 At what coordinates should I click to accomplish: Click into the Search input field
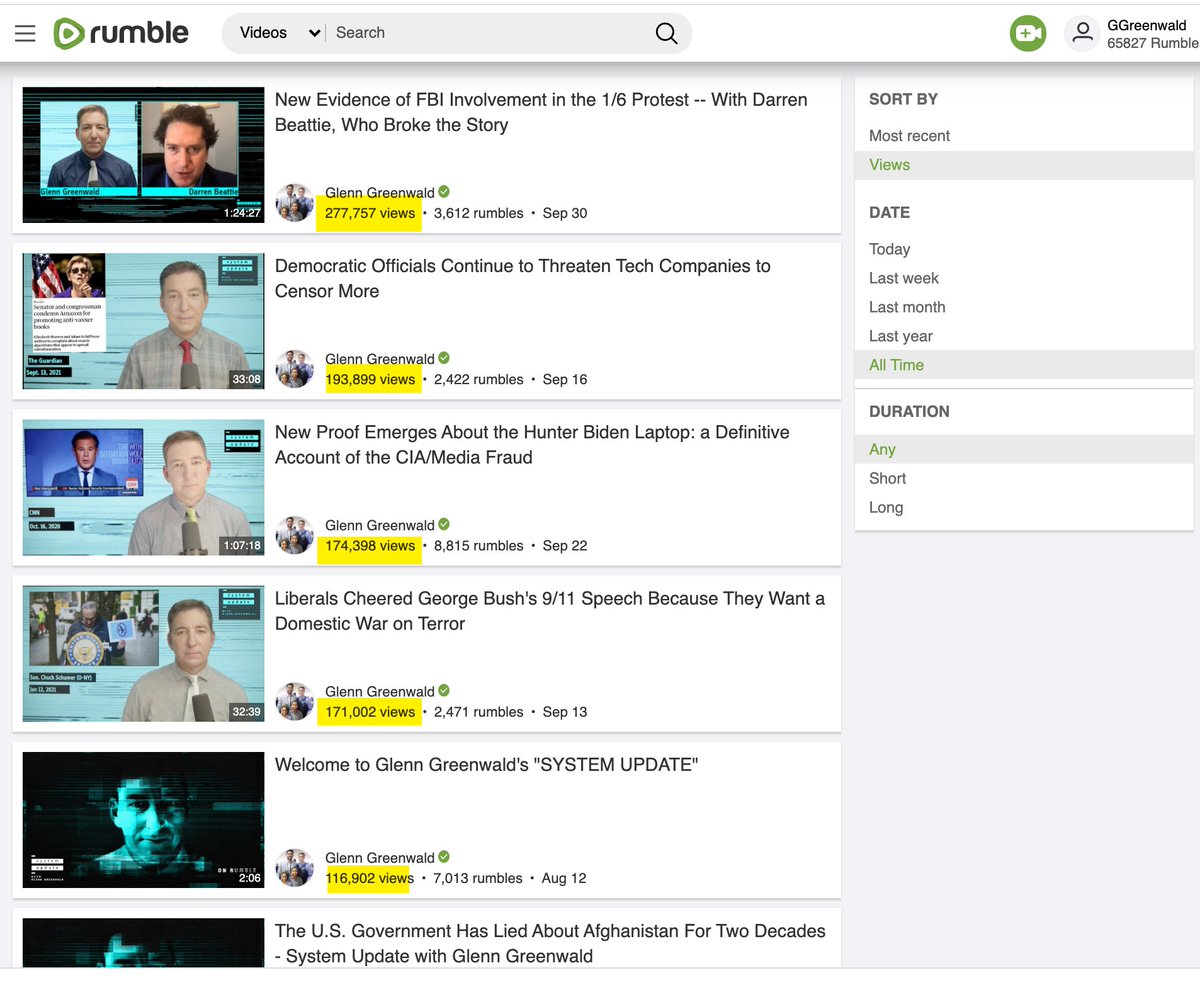pos(490,33)
